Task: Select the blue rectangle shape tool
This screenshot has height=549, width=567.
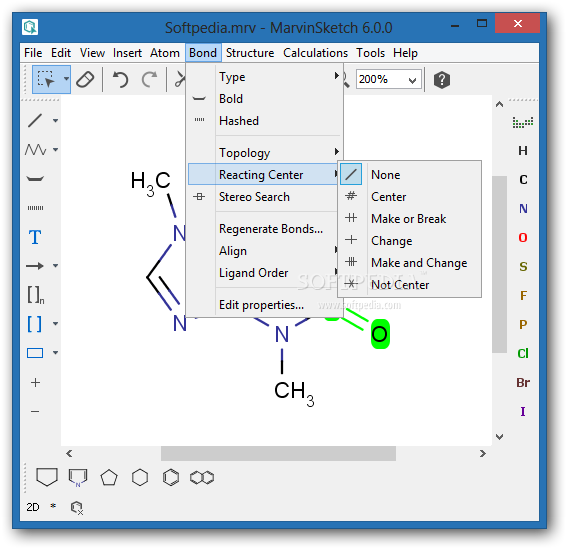Action: click(x=35, y=353)
